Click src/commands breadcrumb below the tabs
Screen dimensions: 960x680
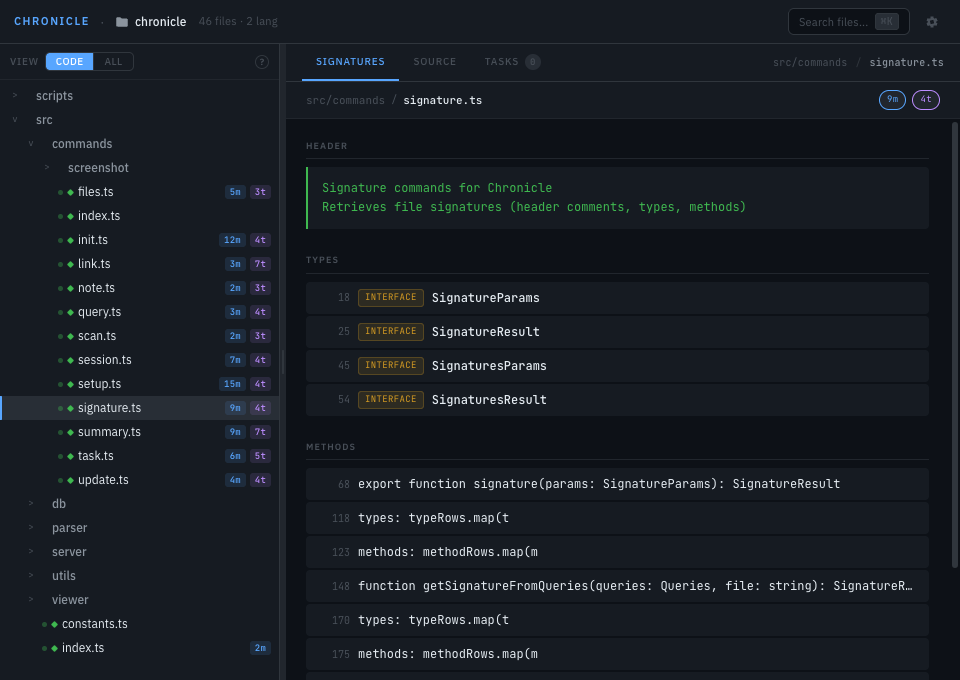point(345,100)
